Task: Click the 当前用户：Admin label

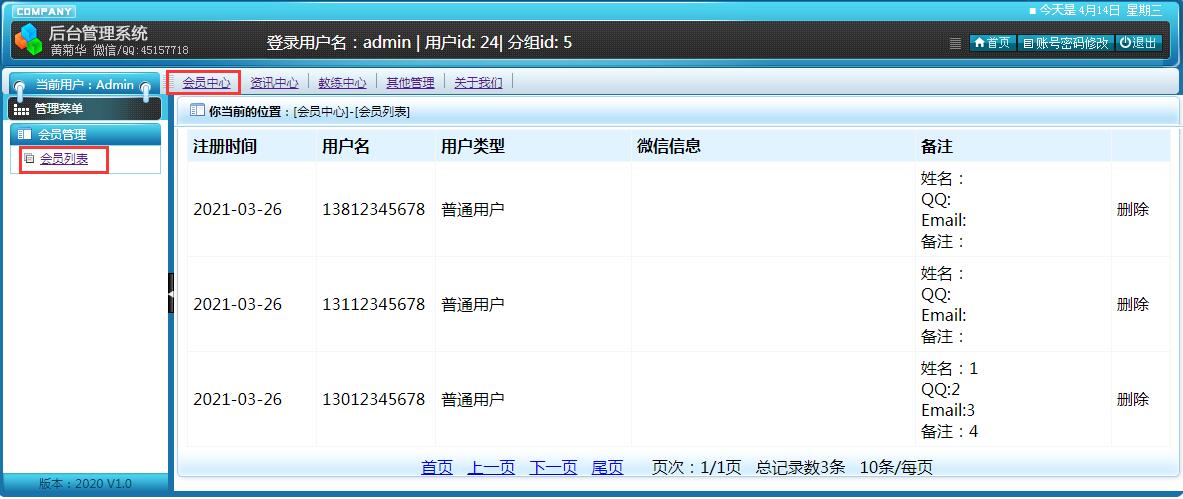Action: (x=84, y=85)
